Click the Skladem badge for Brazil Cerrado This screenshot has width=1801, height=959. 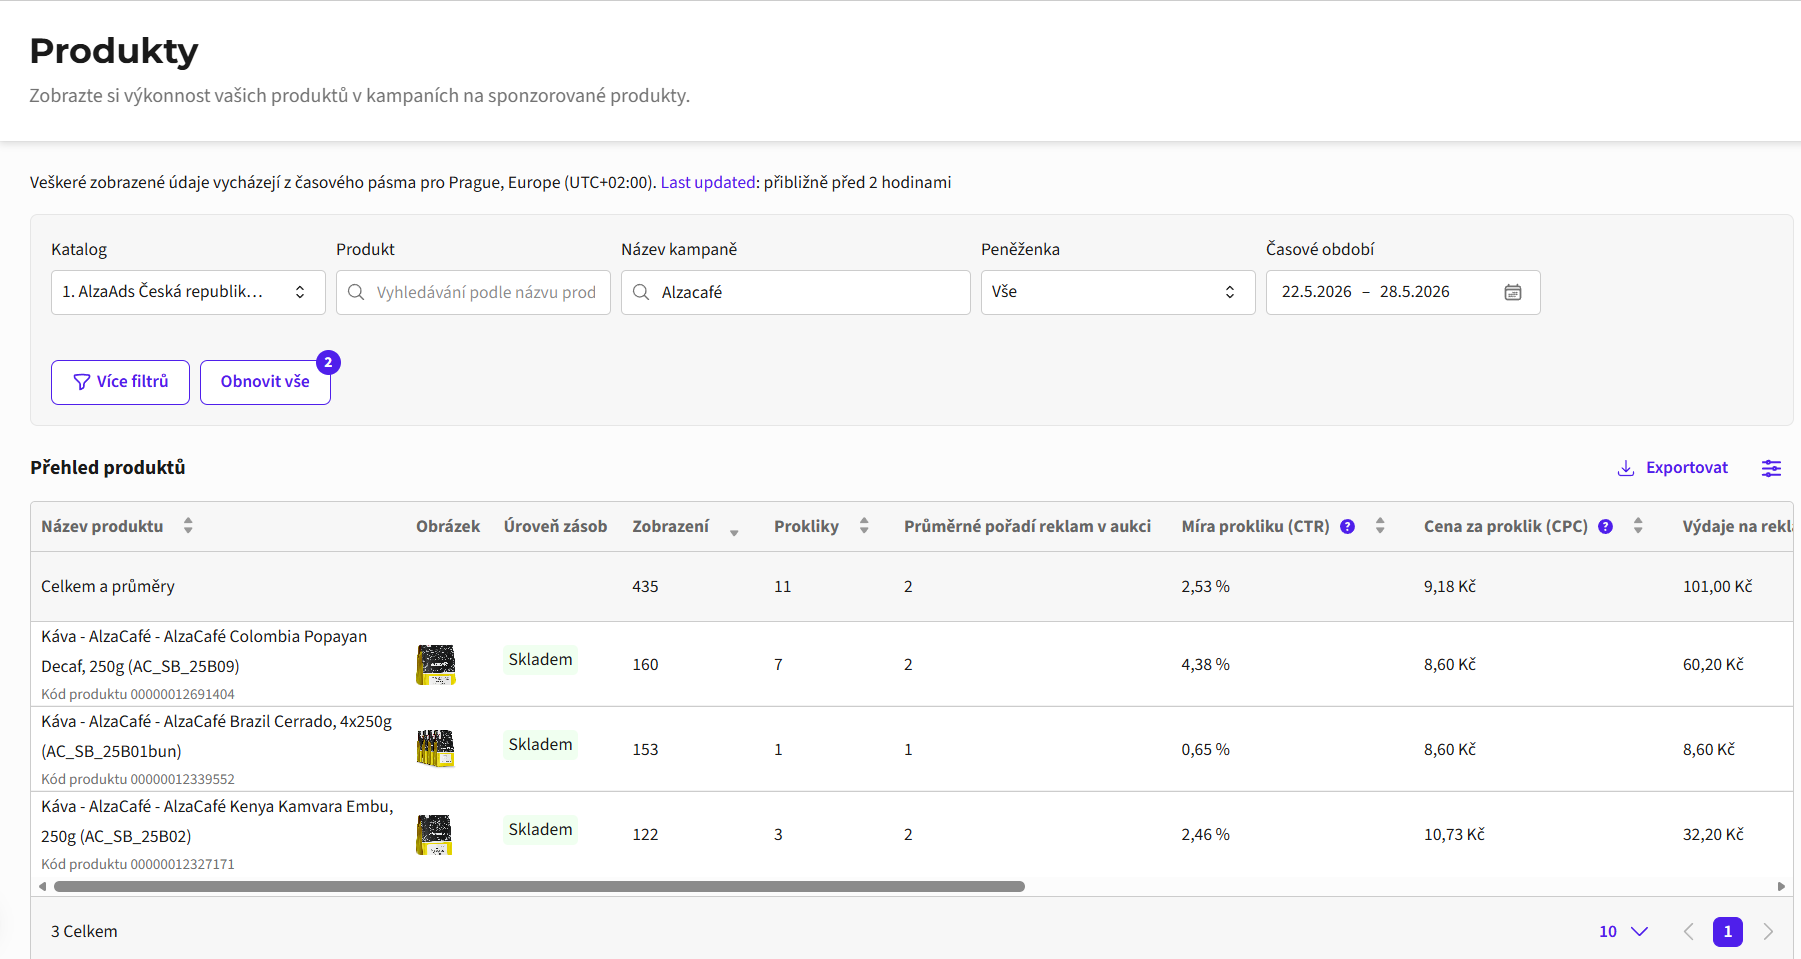point(540,745)
